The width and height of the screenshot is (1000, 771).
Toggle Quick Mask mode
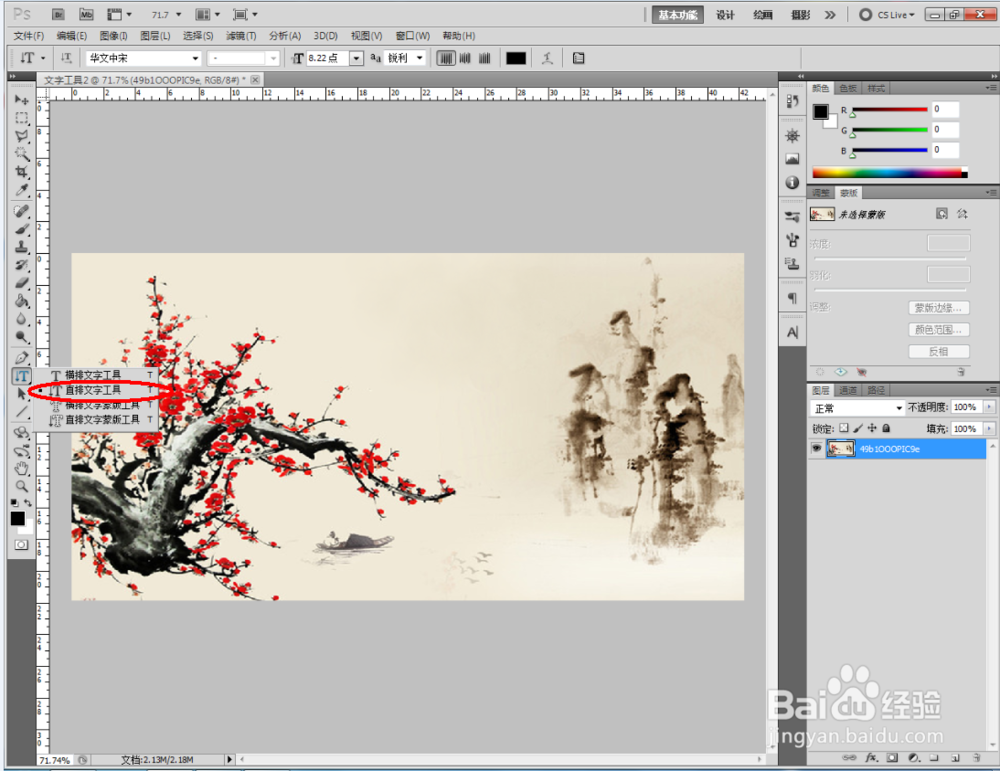[22, 545]
